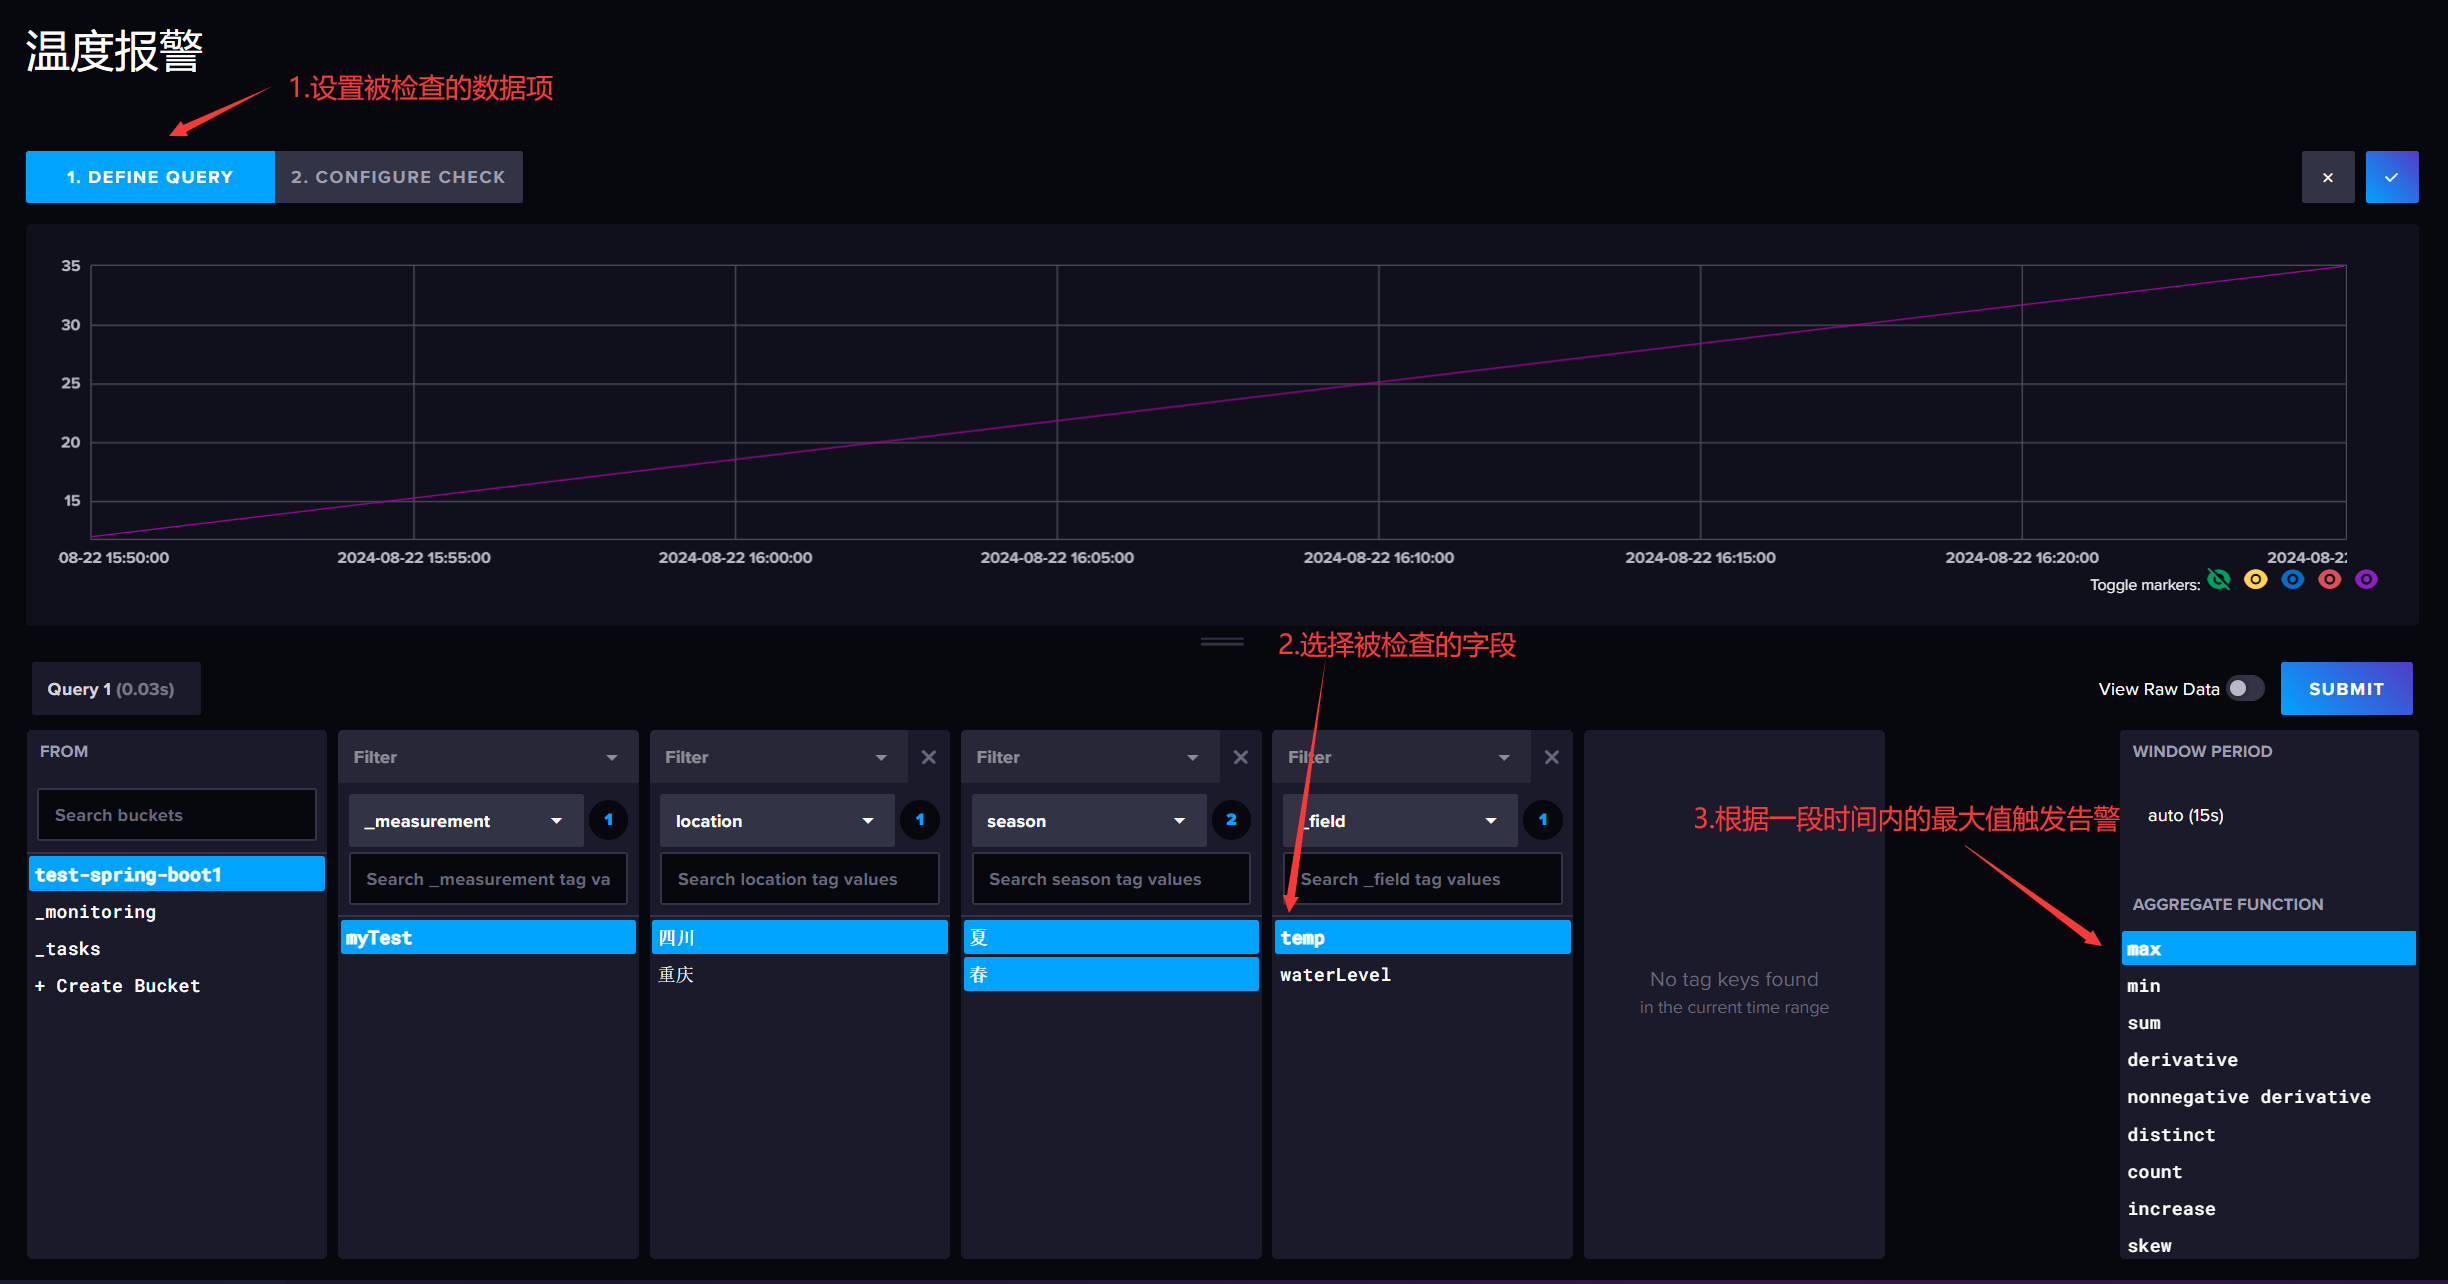Switch to Configure Check tab
2448x1284 pixels.
[398, 177]
